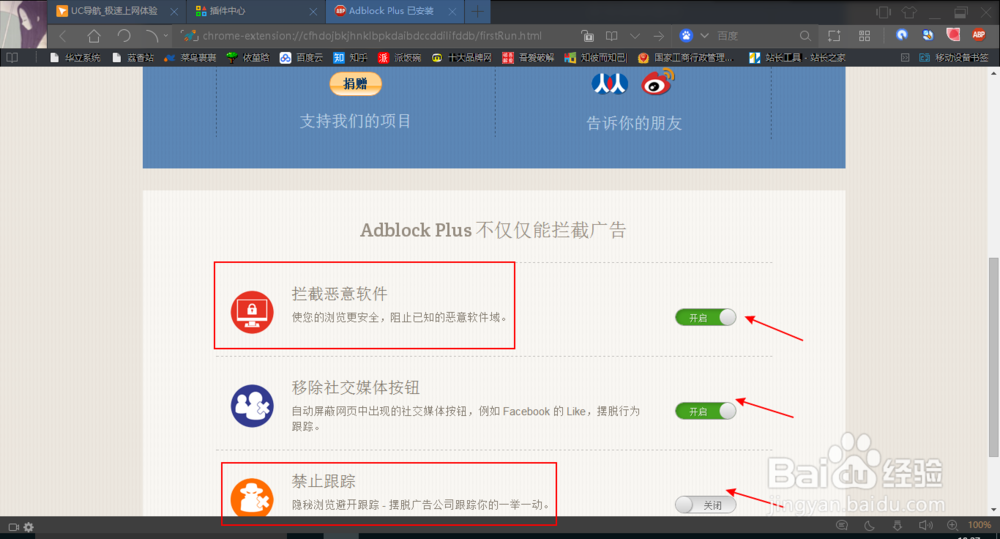
Task: Click the 百度 search input field
Action: [754, 36]
